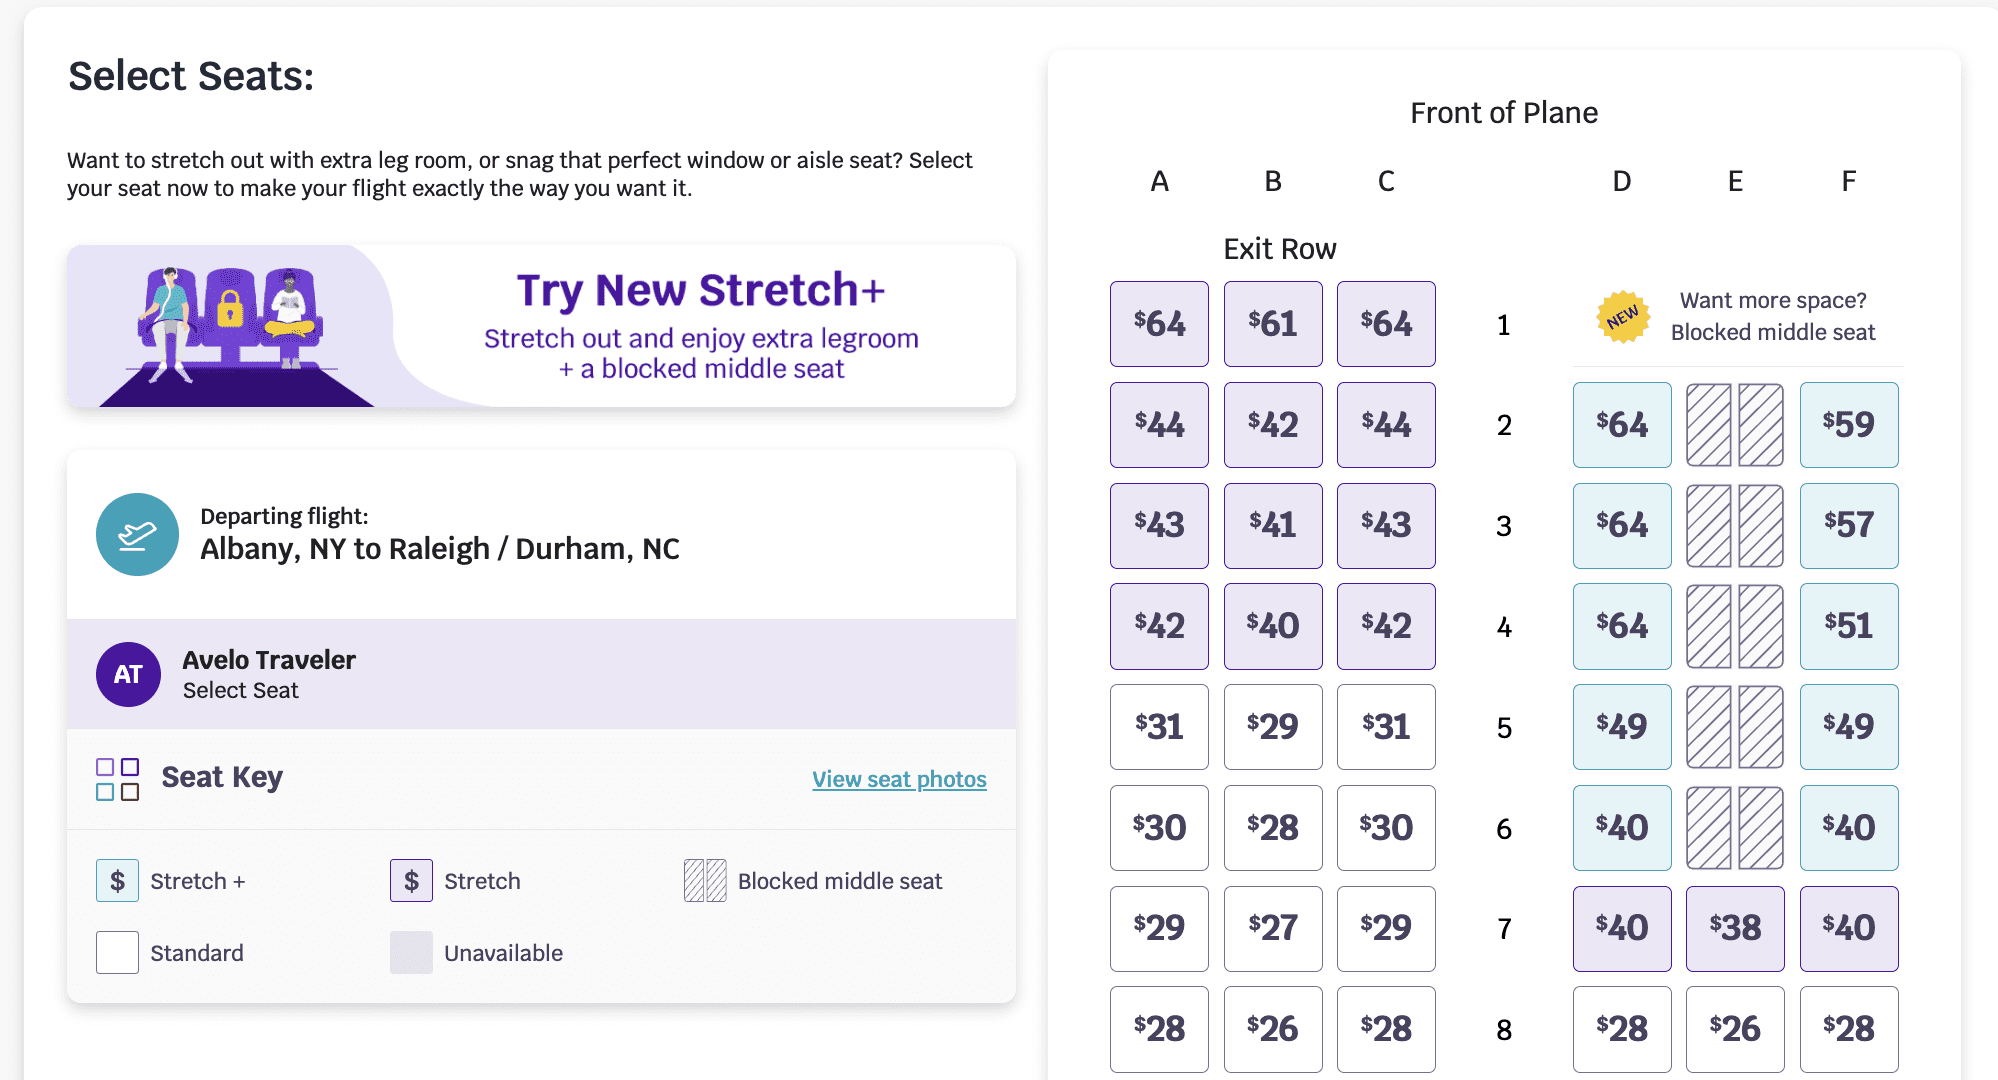
Task: Click the AT traveler avatar
Action: pos(128,675)
